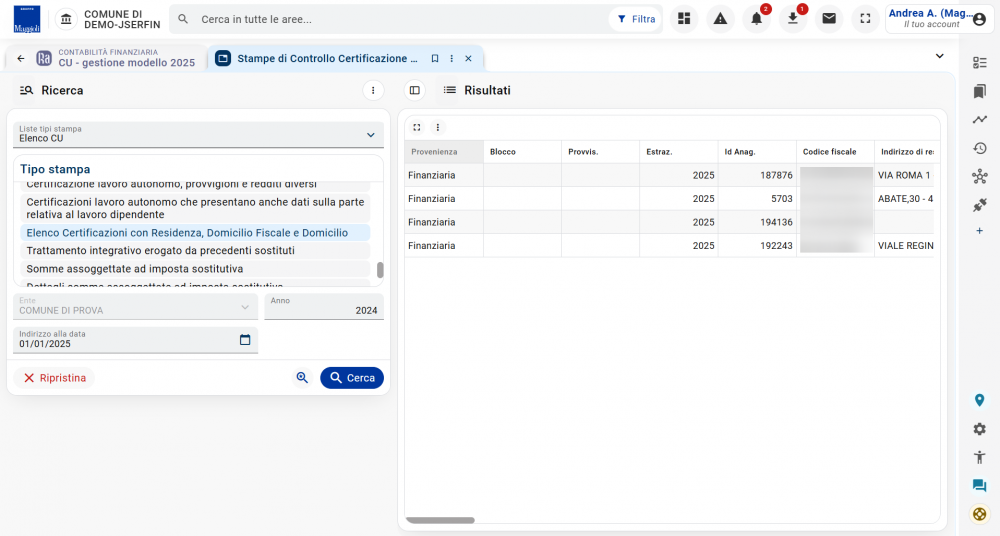The width and height of the screenshot is (1000, 536).
Task: Click the advanced search zoom icon
Action: pyautogui.click(x=302, y=378)
